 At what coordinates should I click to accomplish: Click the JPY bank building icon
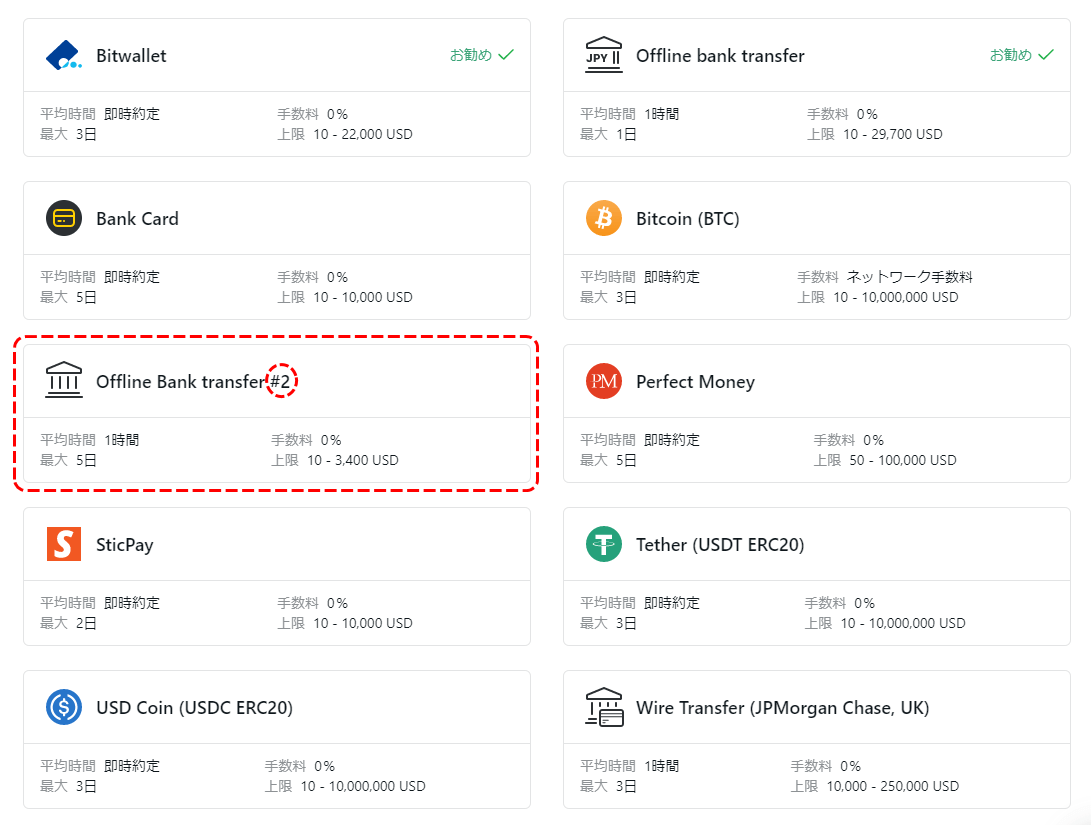603,55
